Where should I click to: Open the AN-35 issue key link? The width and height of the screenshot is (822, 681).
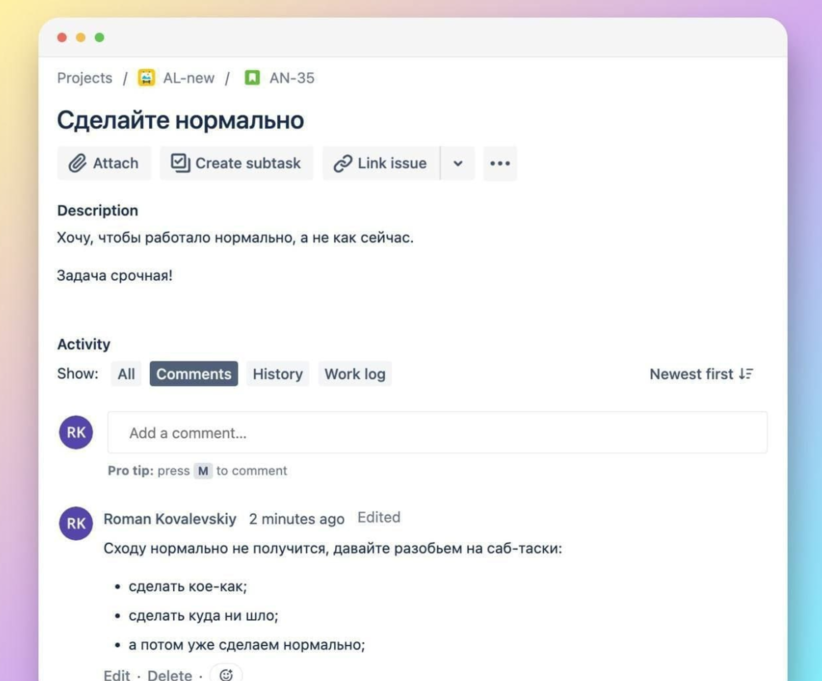(x=292, y=78)
